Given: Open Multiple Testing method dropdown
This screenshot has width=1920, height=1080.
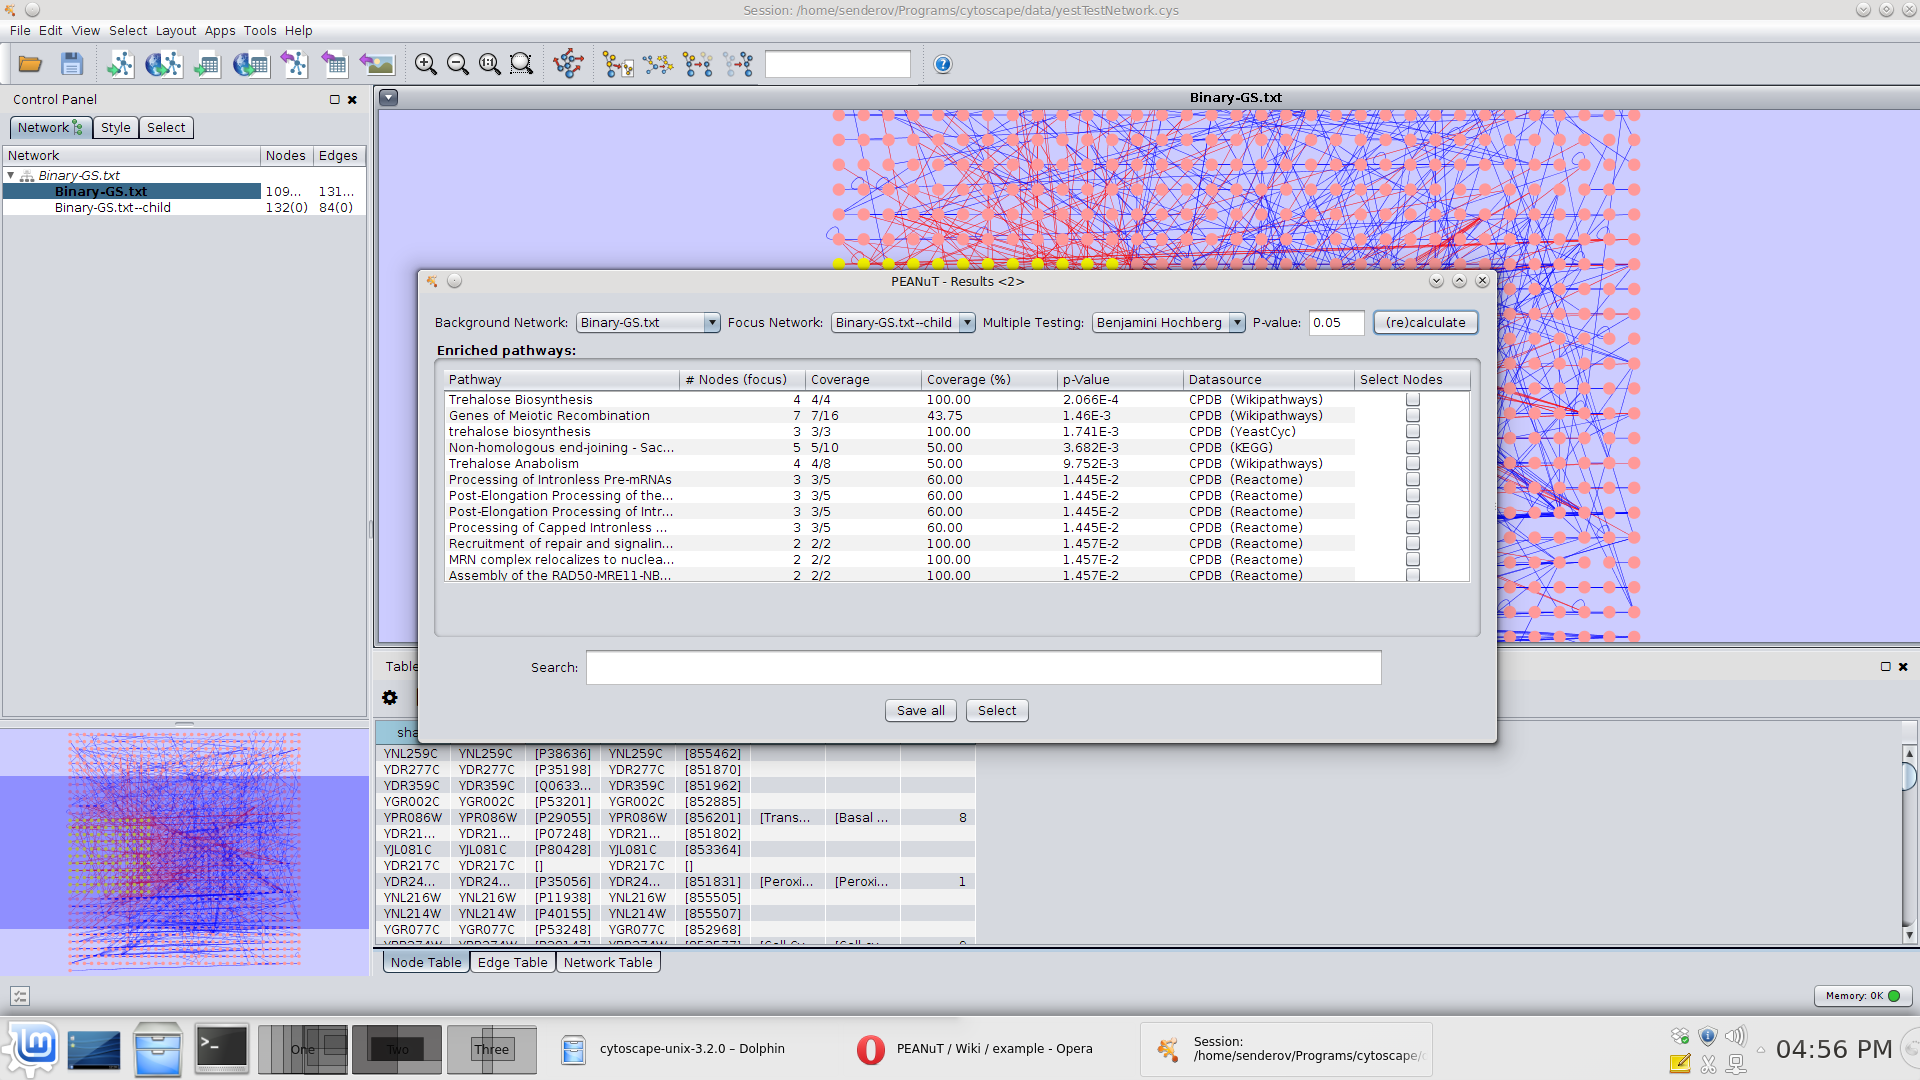Looking at the screenshot, I should click(1168, 322).
